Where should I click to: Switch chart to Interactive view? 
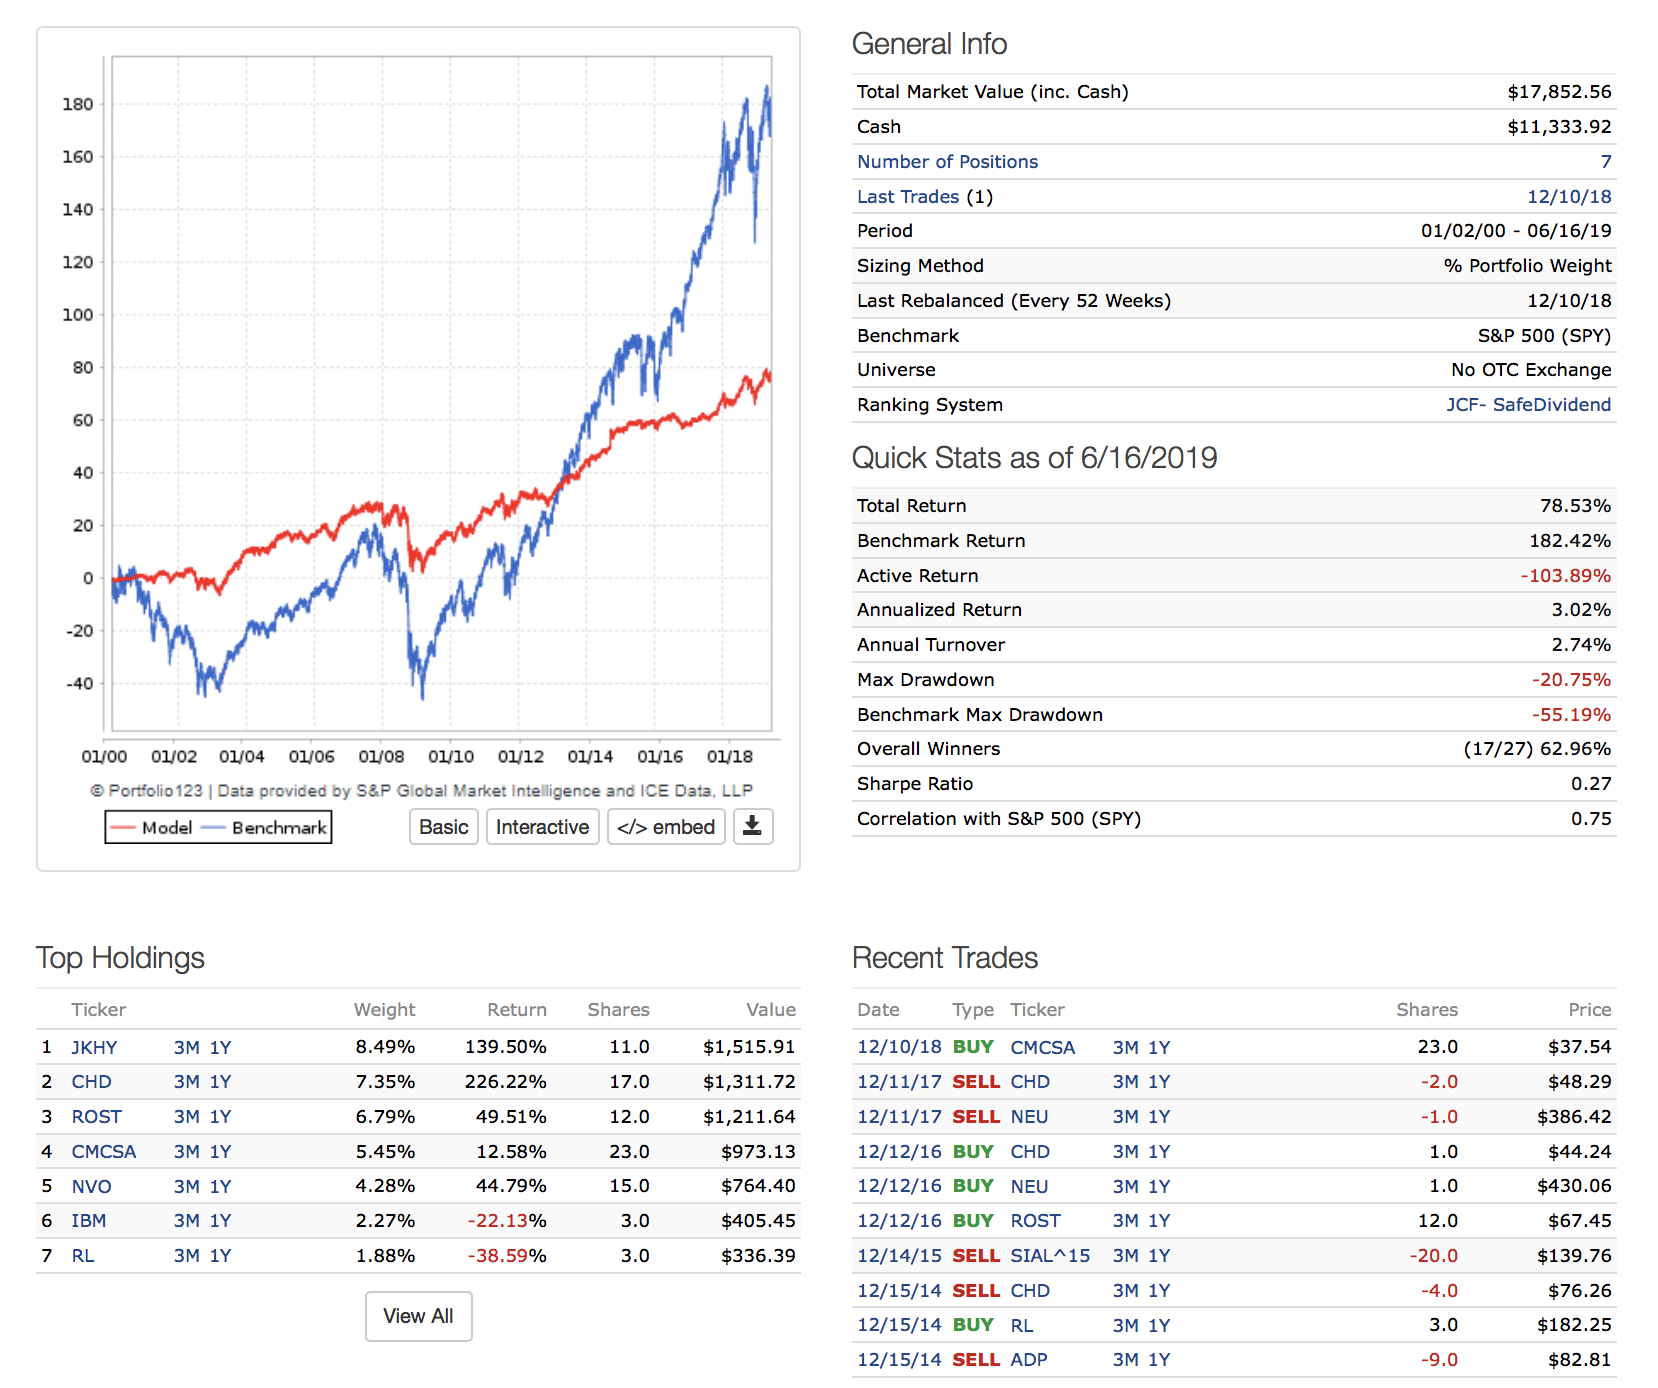[x=542, y=827]
